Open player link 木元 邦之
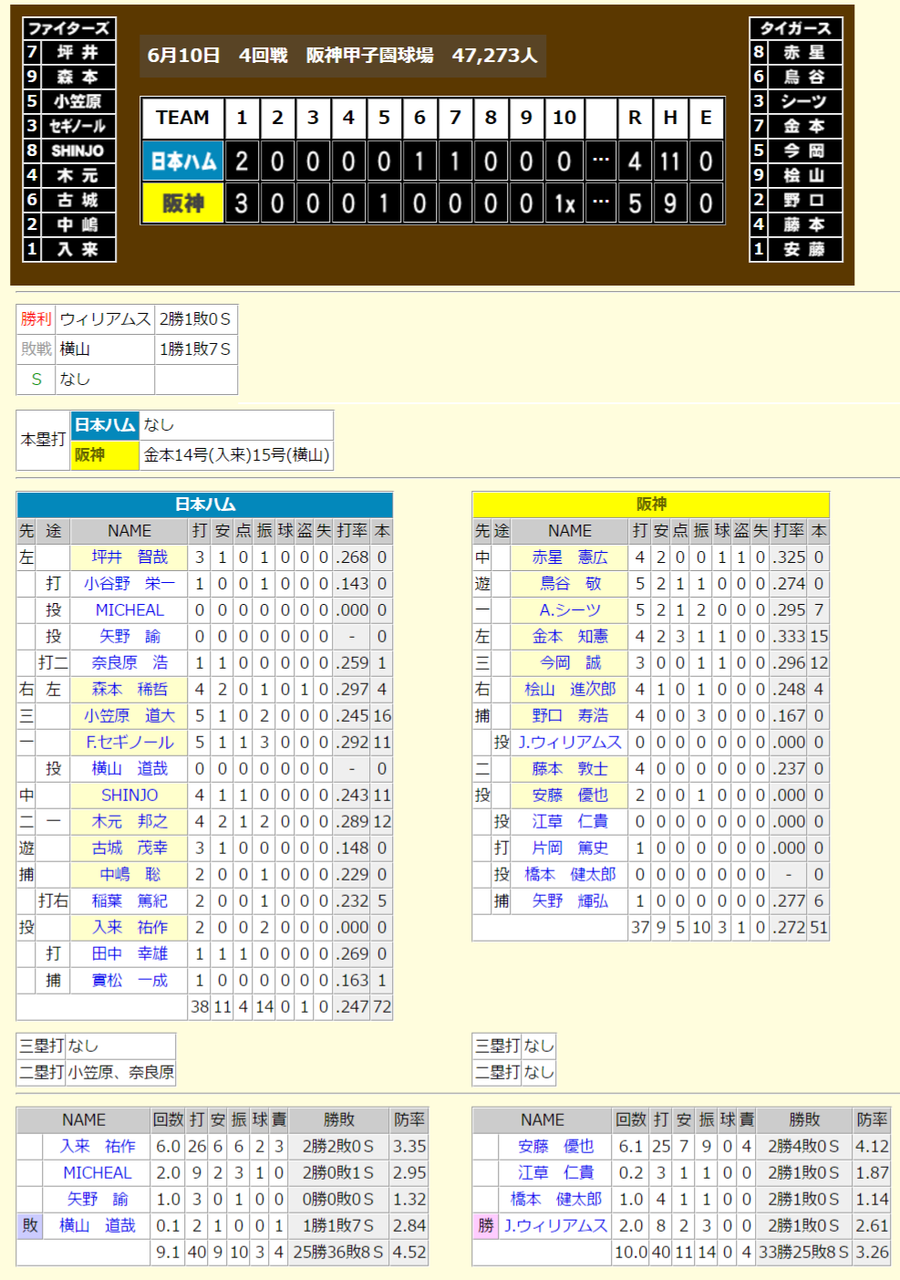Screen dimensions: 900x1280 [x=129, y=822]
